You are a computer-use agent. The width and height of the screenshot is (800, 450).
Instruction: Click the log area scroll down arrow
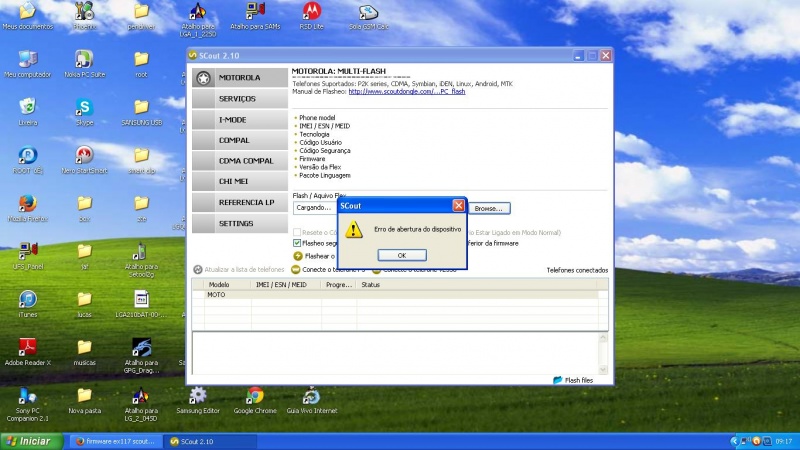603,369
